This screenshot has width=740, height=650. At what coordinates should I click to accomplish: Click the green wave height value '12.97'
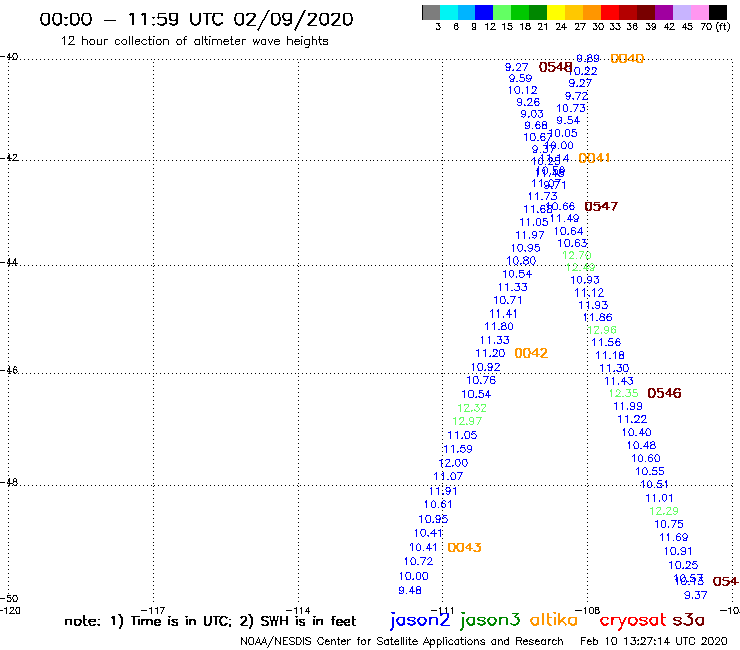tap(467, 421)
